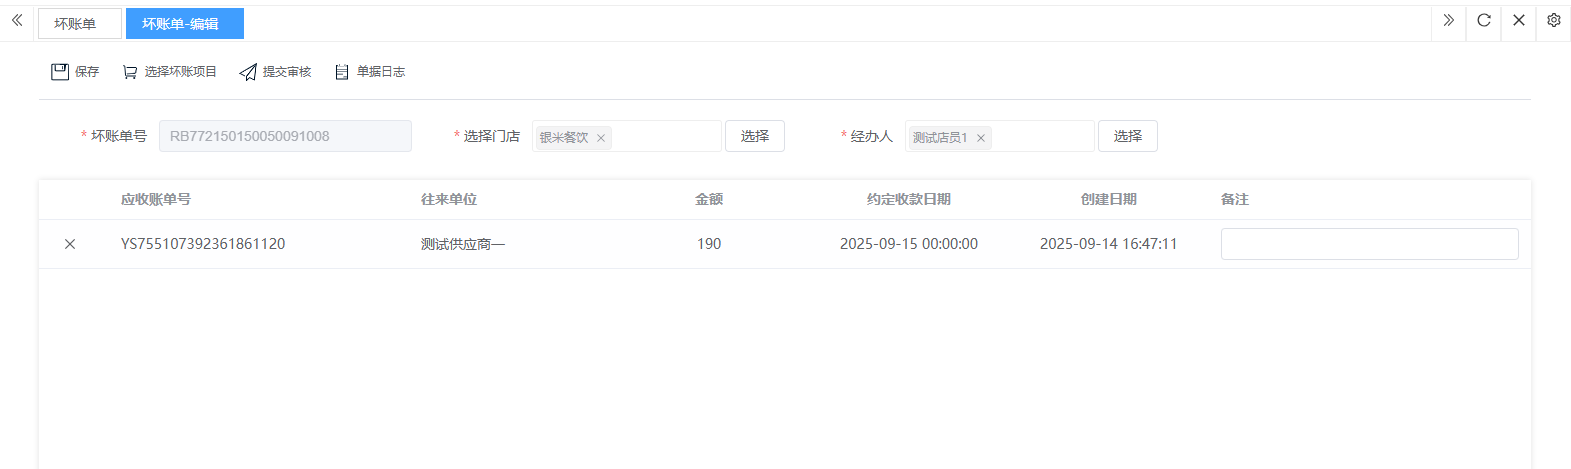Remove the 银米餐饮 store tag
The image size is (1571, 469).
(601, 138)
